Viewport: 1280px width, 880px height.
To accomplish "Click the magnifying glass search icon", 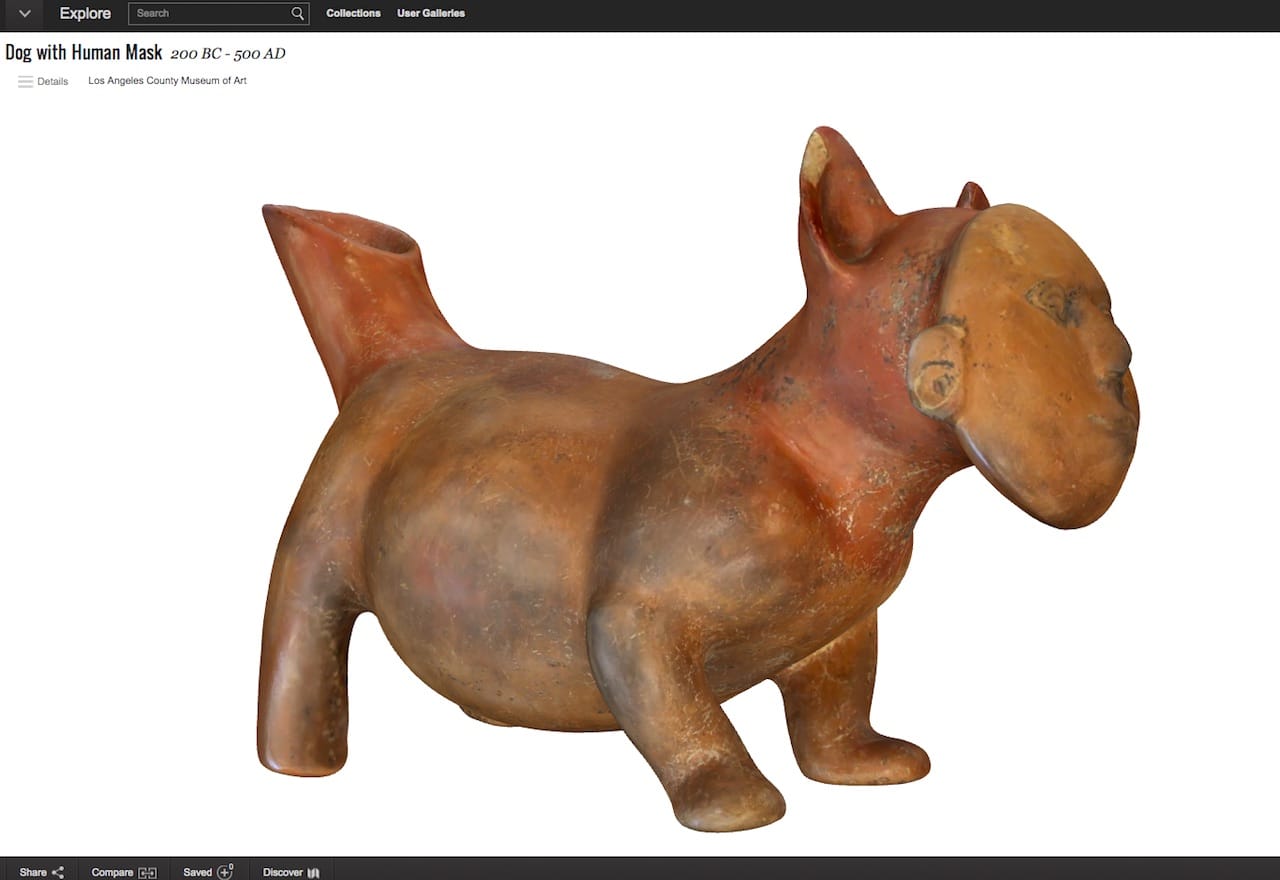I will pos(297,13).
